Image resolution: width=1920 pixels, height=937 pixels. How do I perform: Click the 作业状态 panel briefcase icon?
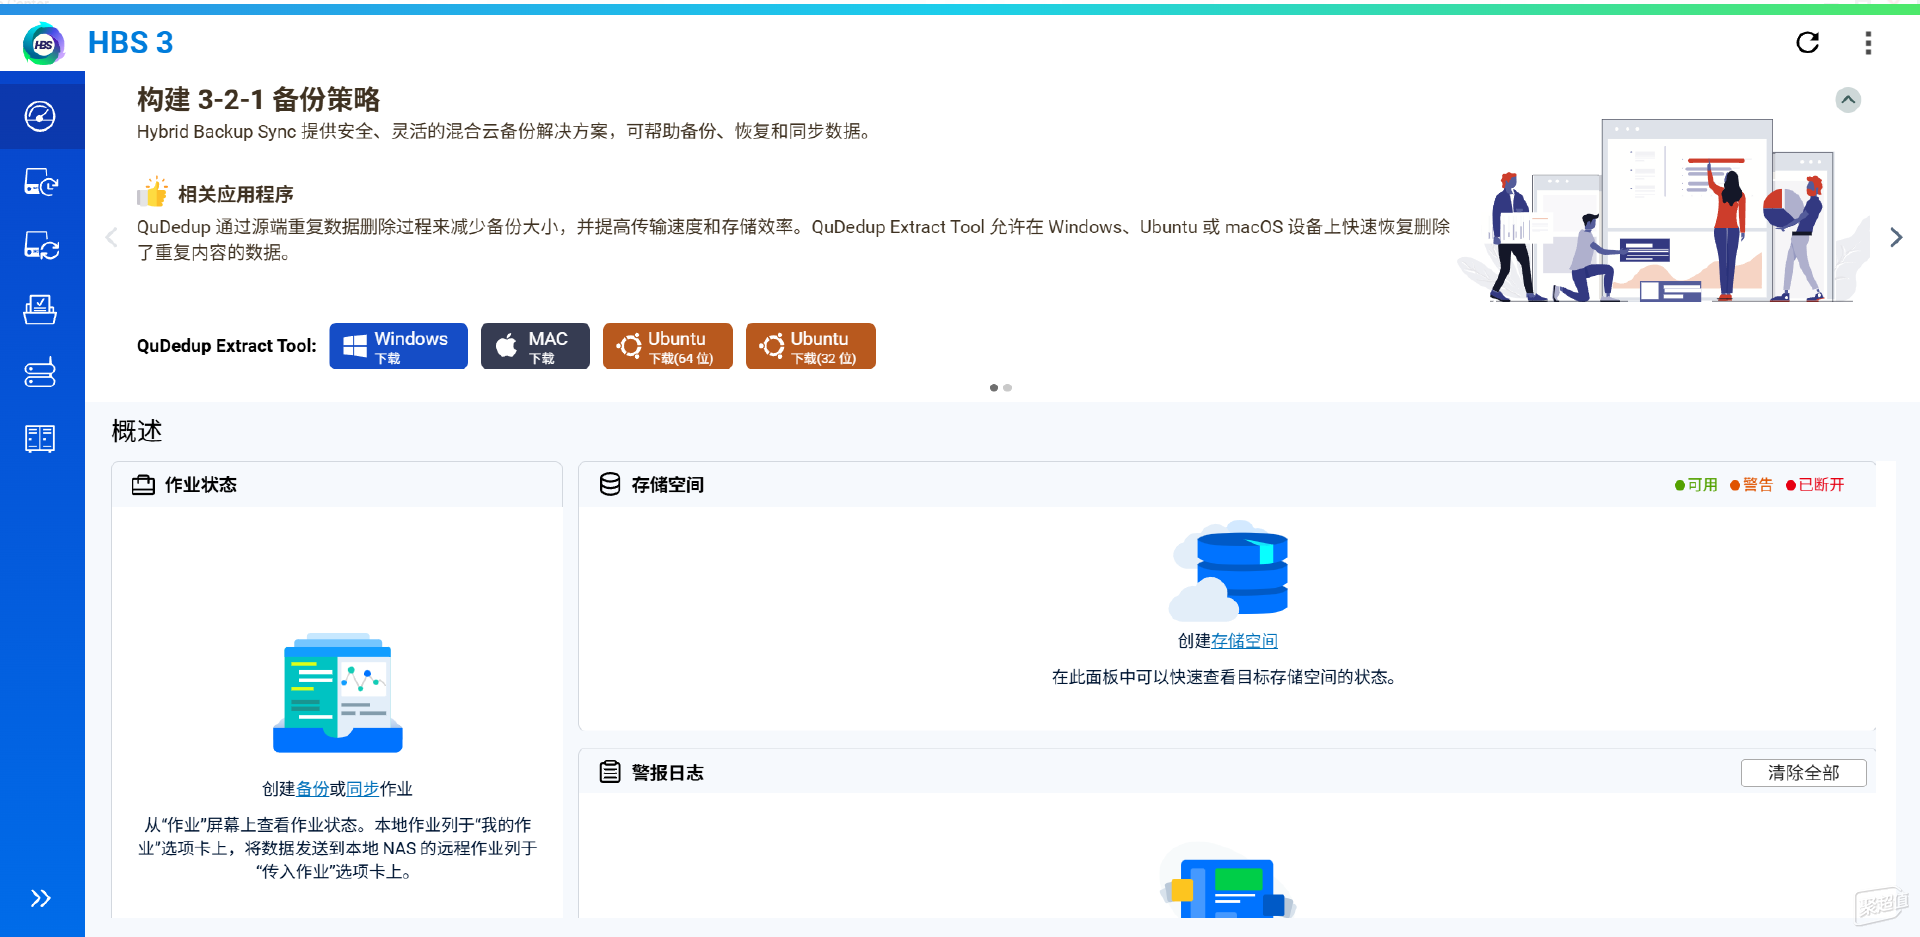(144, 485)
